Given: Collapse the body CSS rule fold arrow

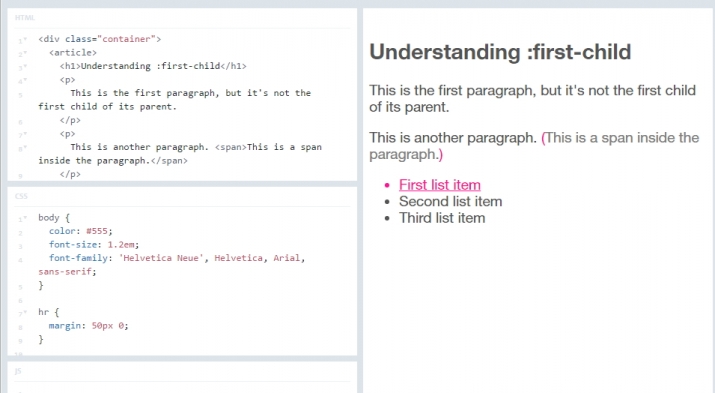Looking at the screenshot, I should pos(26,218).
